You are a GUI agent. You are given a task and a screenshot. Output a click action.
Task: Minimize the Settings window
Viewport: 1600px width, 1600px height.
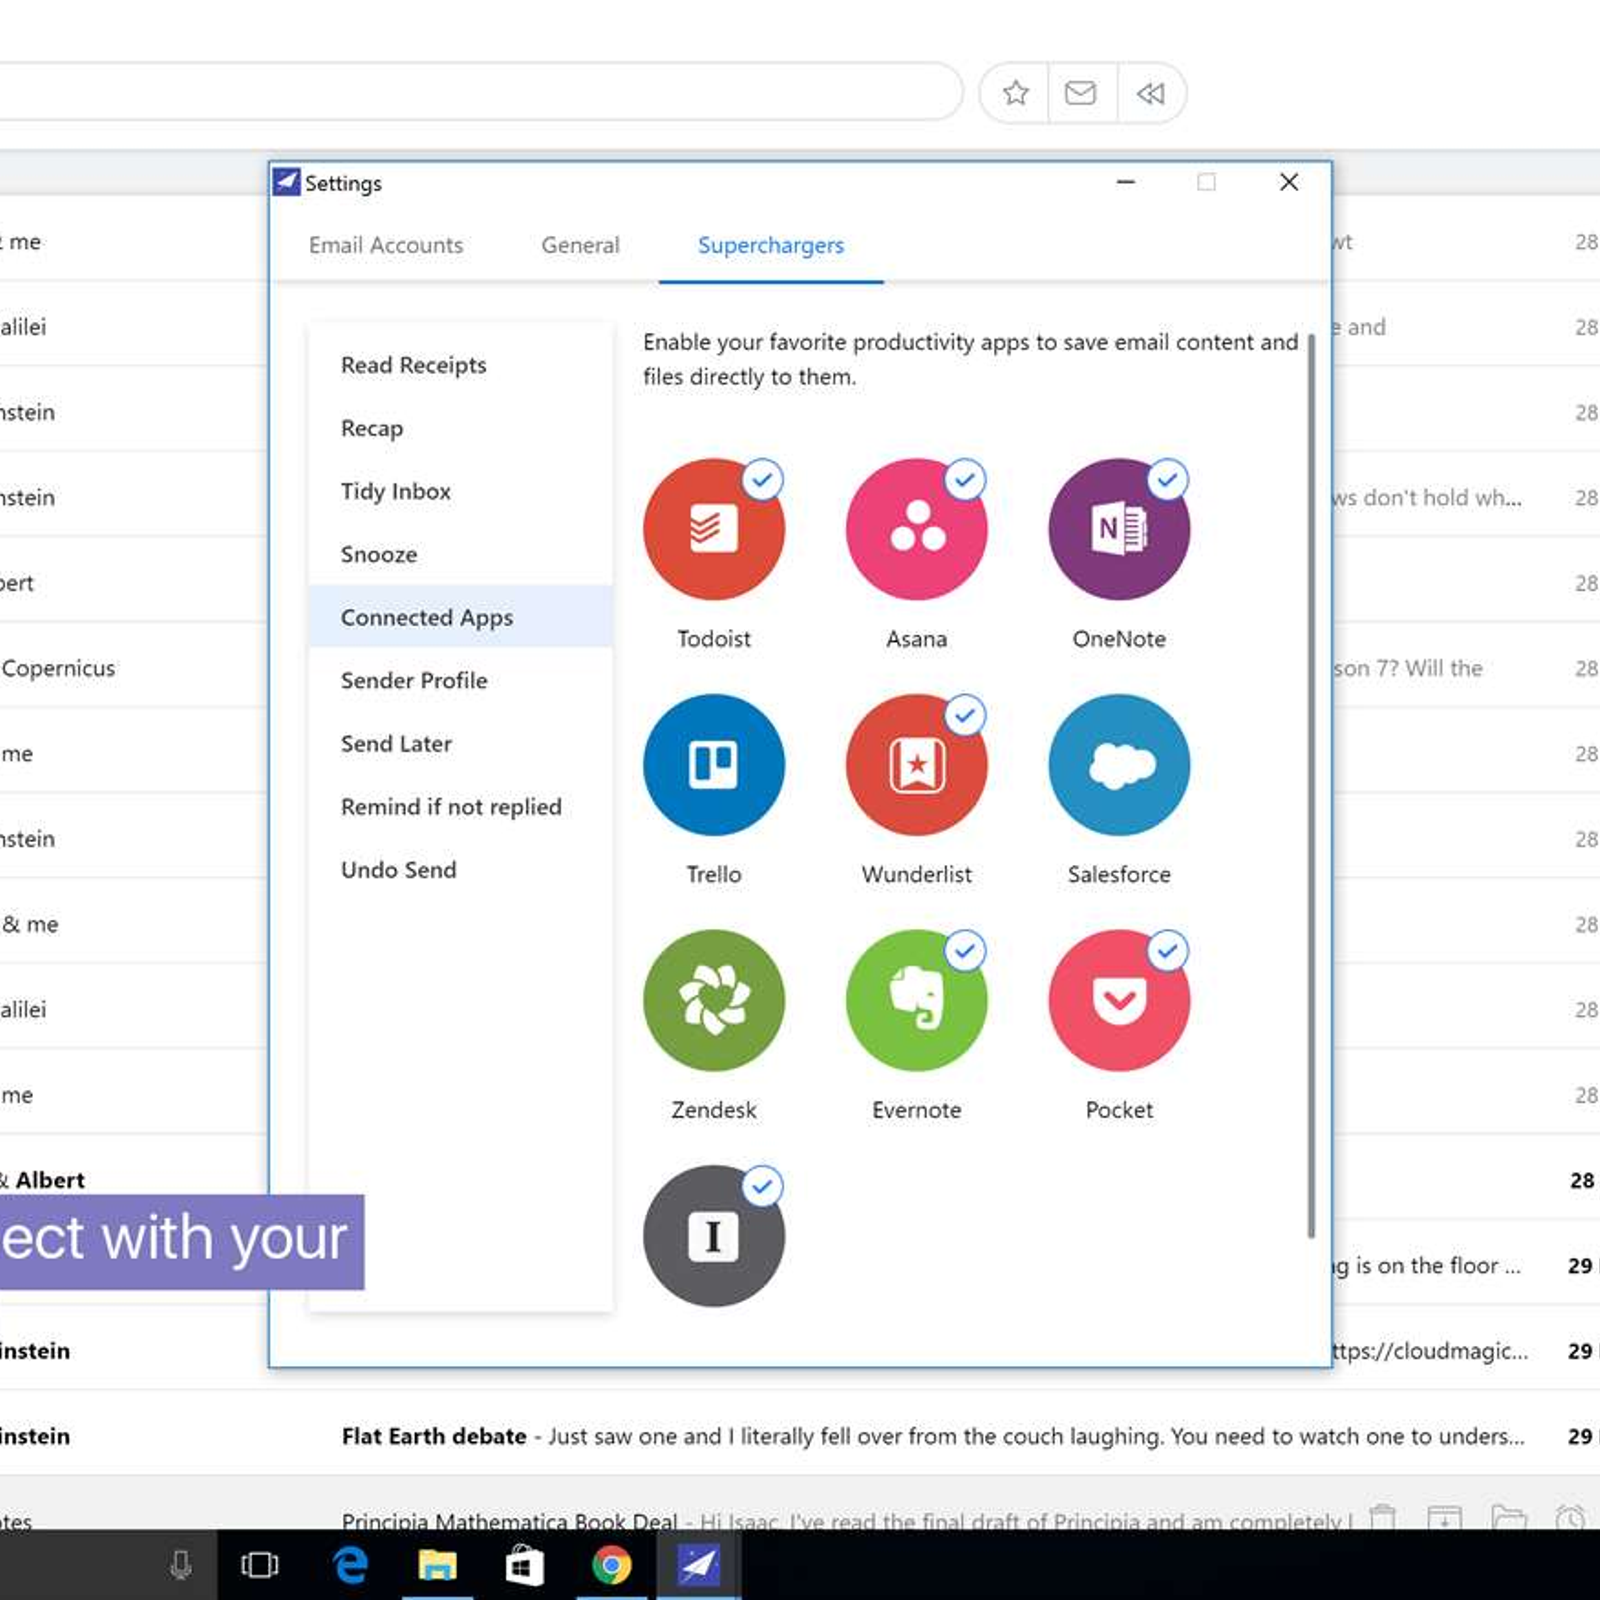(x=1126, y=182)
